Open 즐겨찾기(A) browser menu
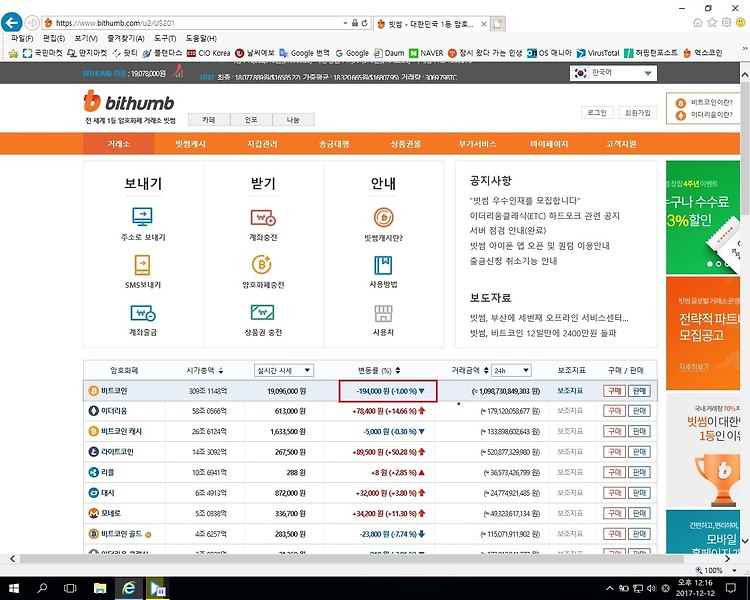 click(126, 38)
